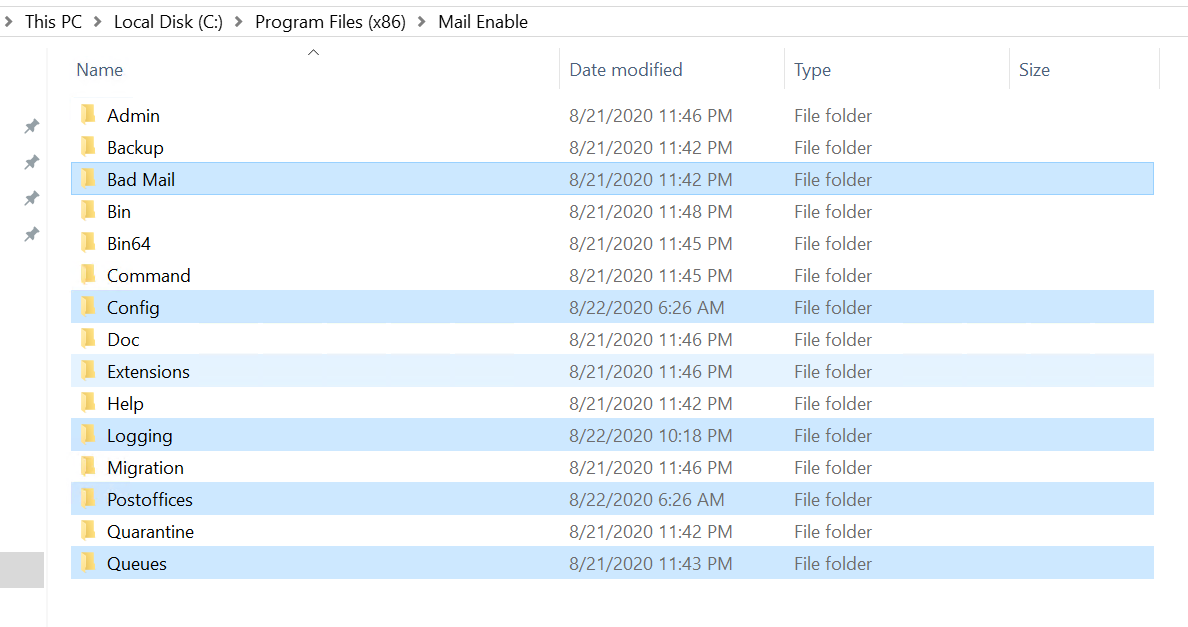
Task: Click the Quarantine folder icon
Action: click(x=88, y=531)
